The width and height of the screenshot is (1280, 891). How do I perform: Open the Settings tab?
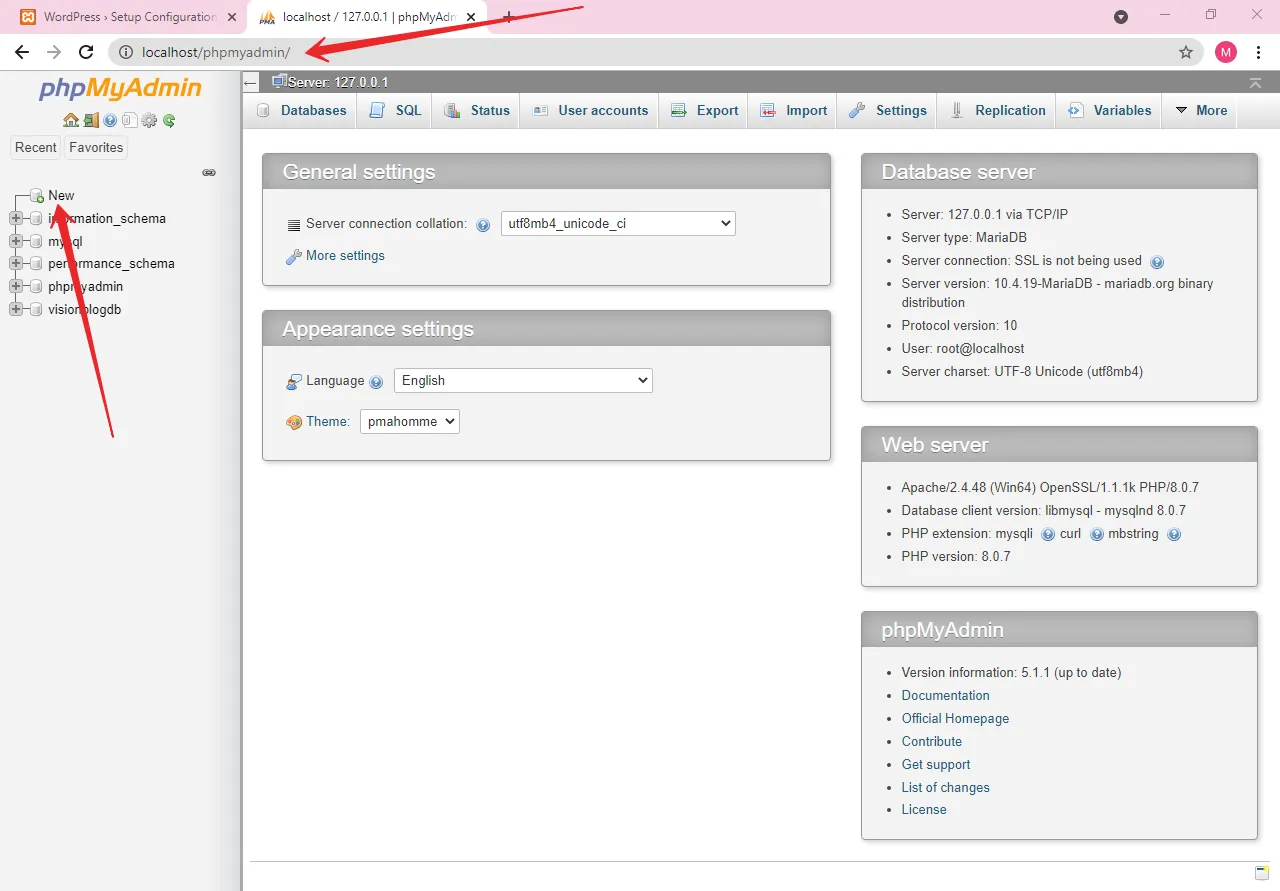coord(887,110)
